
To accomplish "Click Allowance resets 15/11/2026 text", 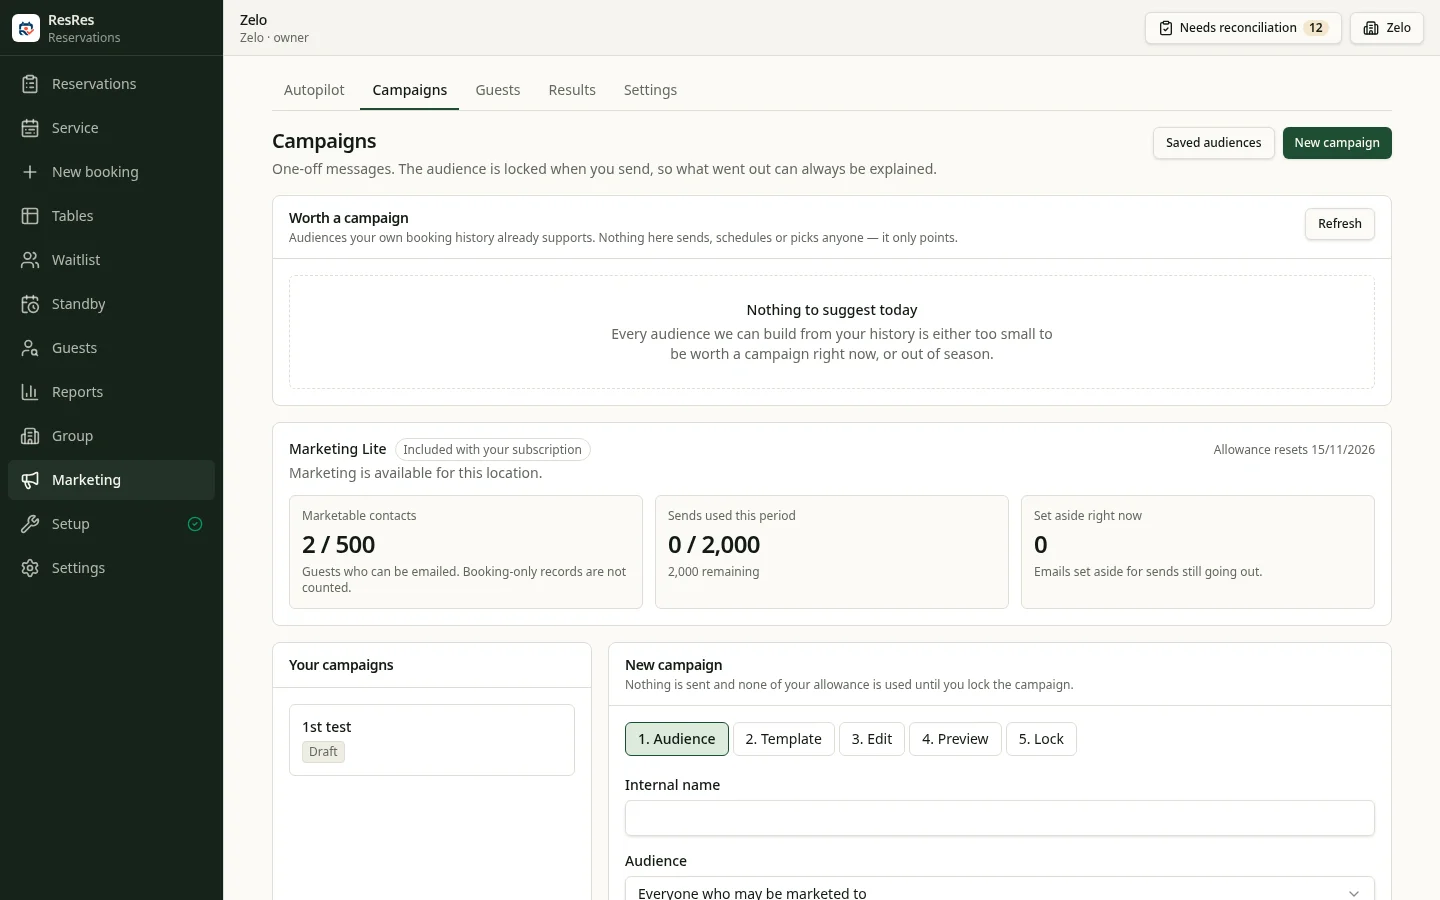I will coord(1294,450).
